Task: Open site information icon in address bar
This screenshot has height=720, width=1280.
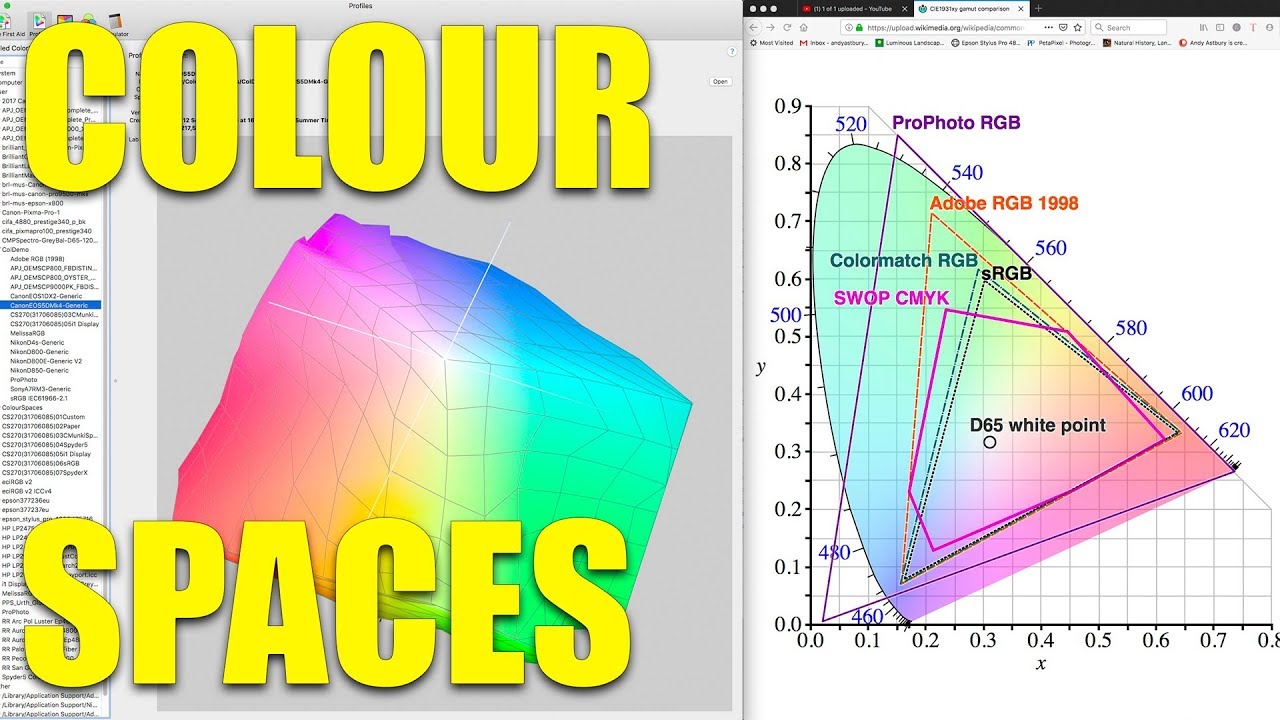Action: [849, 28]
